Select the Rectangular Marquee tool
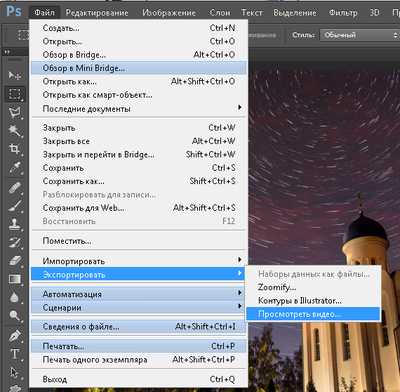The image size is (400, 392). click(x=15, y=94)
